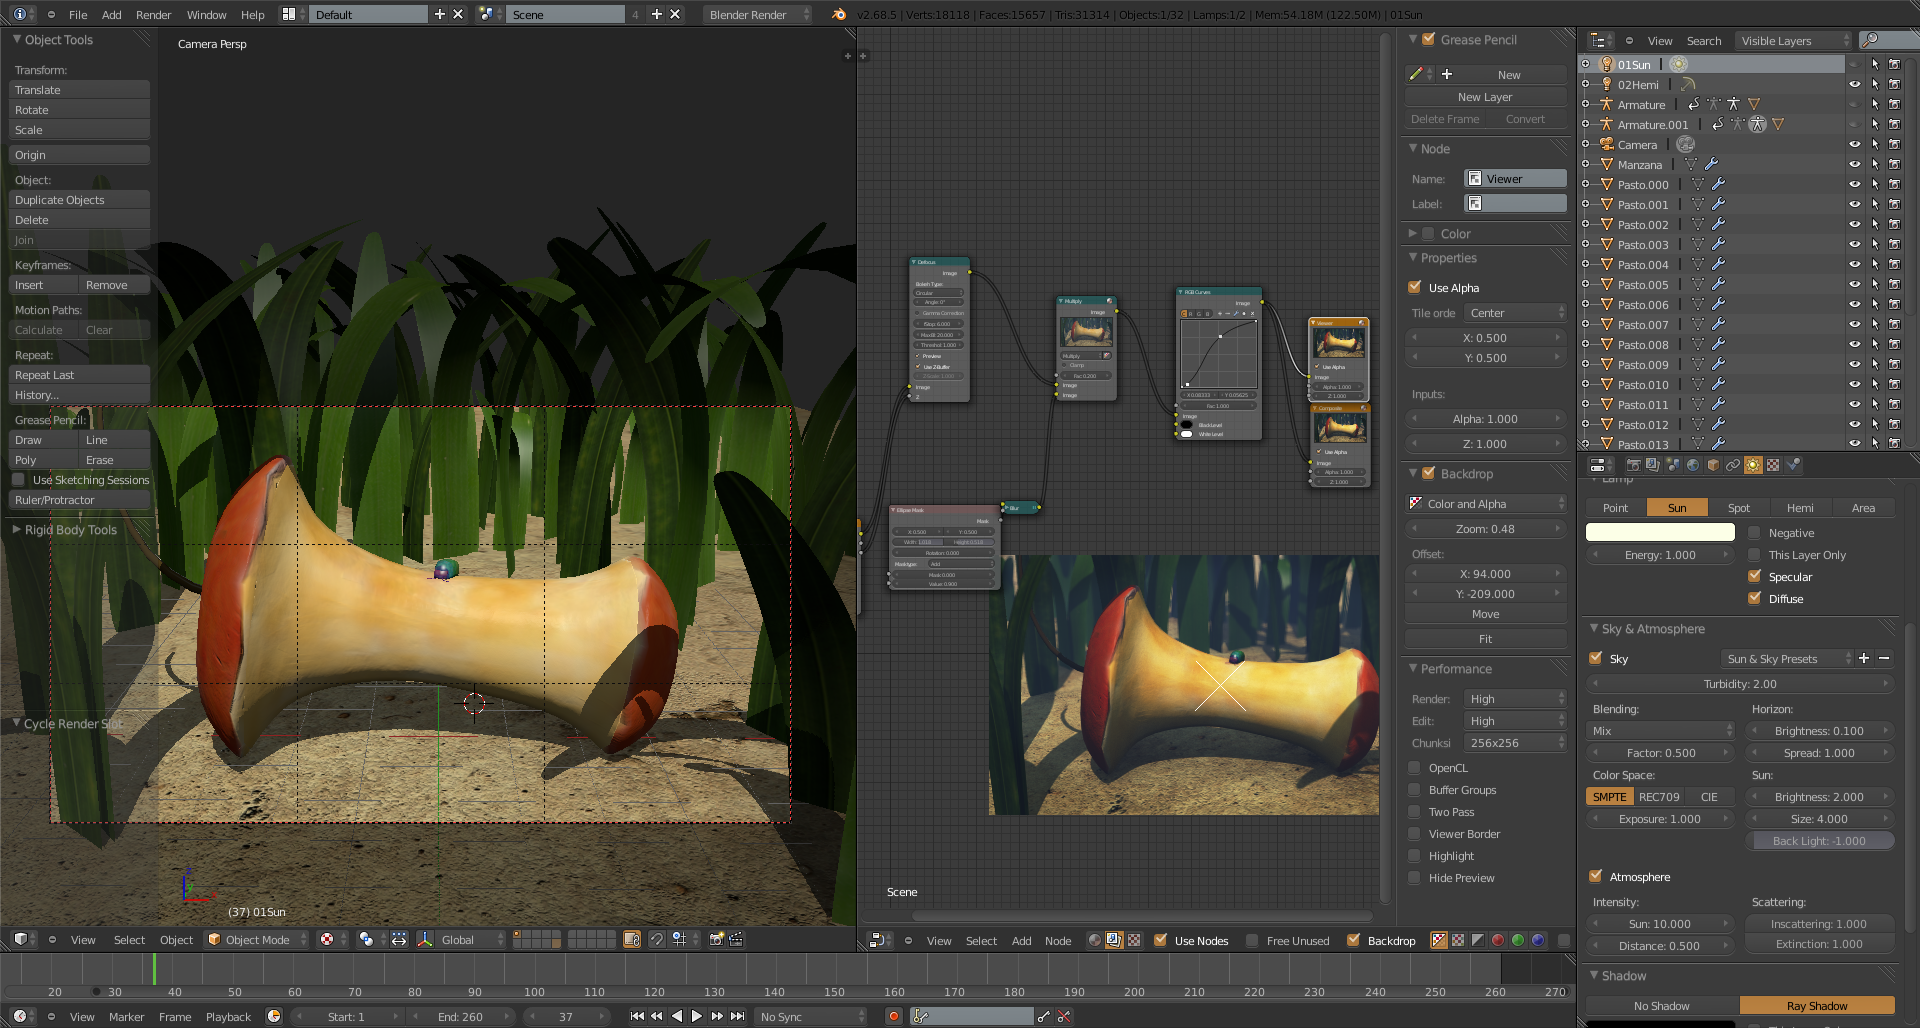The image size is (1920, 1028).
Task: Click the wrench modifier icon beside Manzana
Action: (x=1711, y=164)
